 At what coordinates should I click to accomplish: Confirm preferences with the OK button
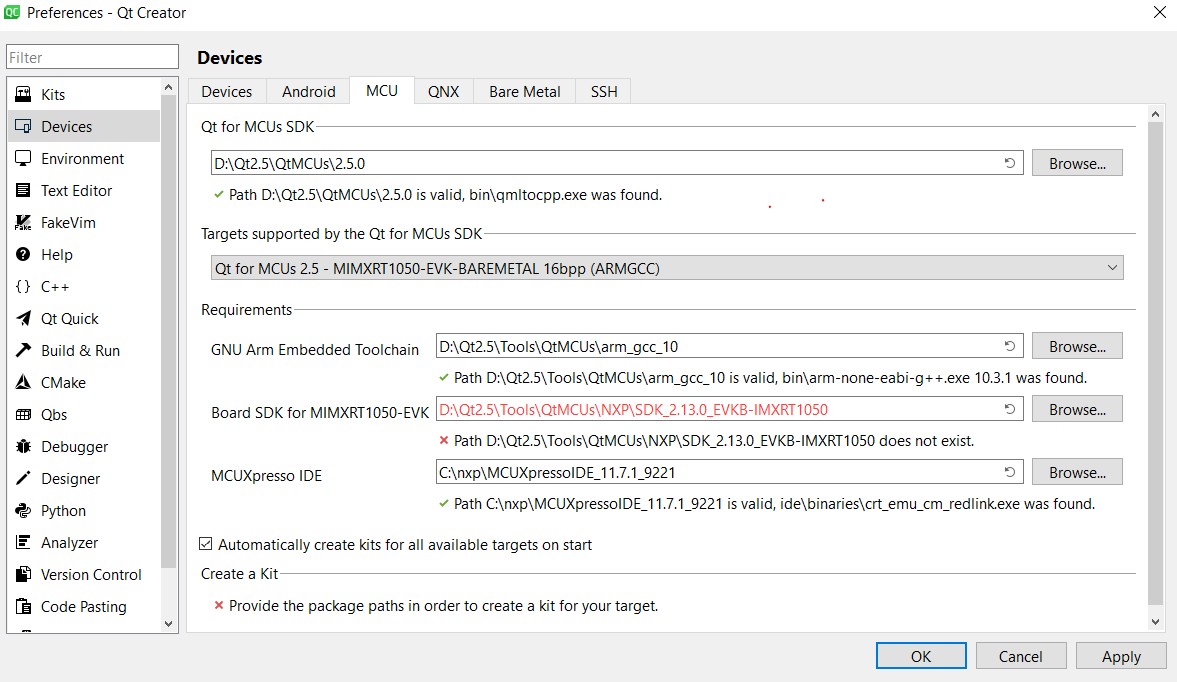tap(921, 656)
